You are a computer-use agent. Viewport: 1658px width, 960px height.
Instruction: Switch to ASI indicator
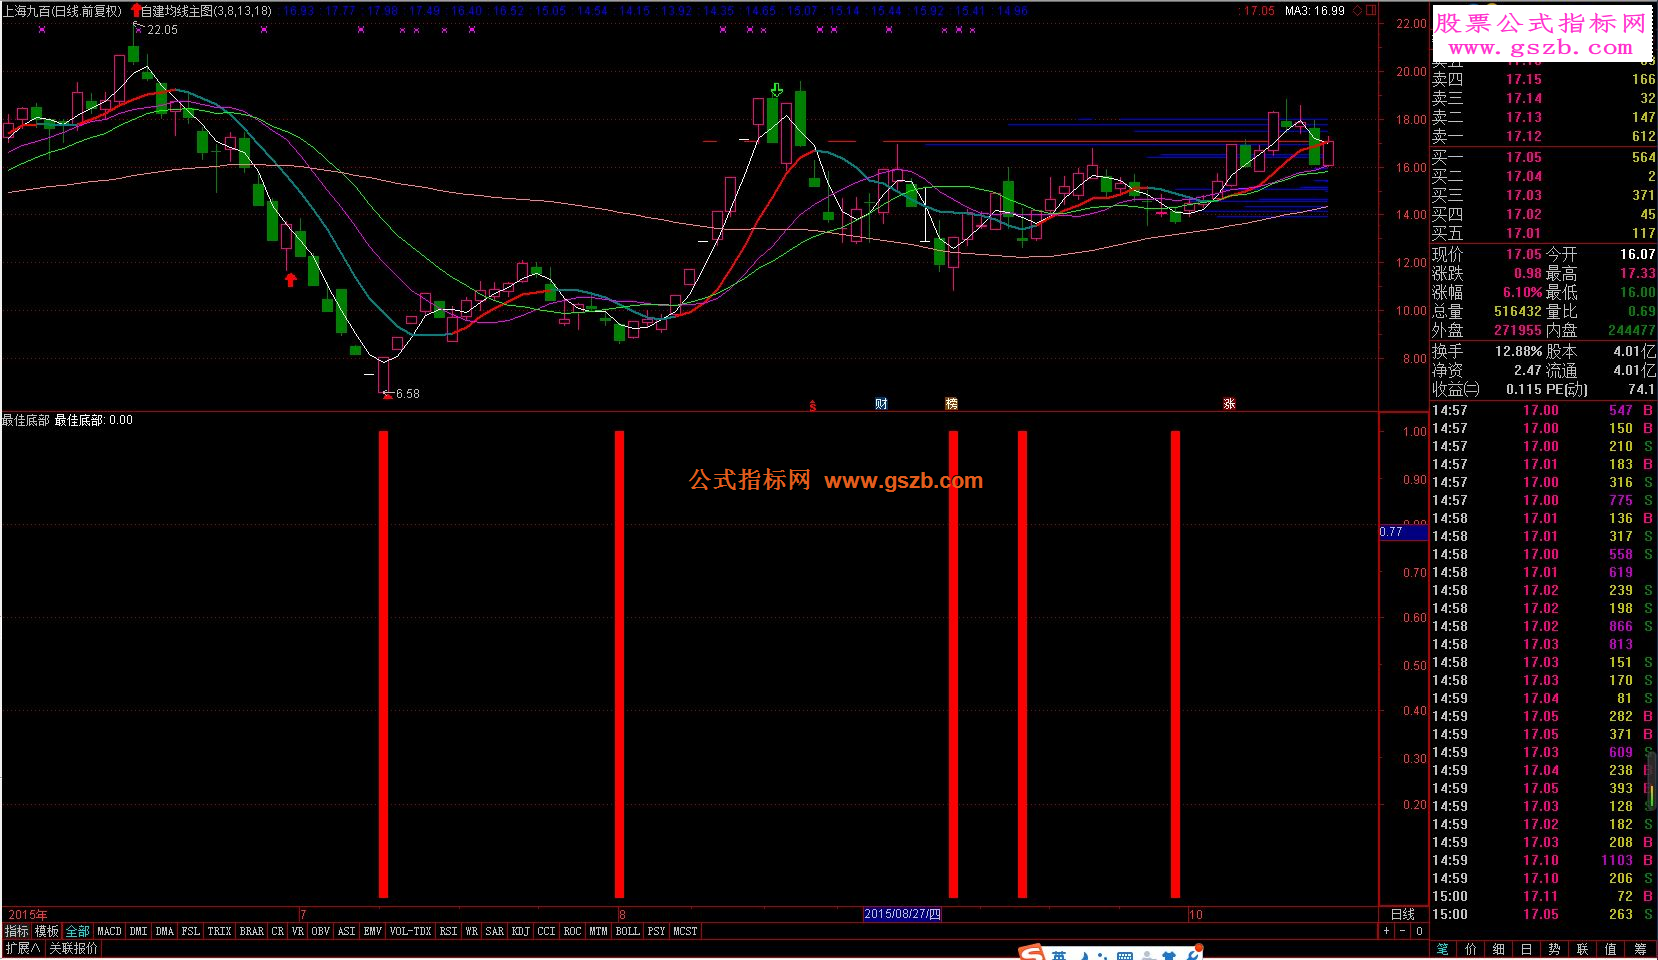click(x=346, y=931)
